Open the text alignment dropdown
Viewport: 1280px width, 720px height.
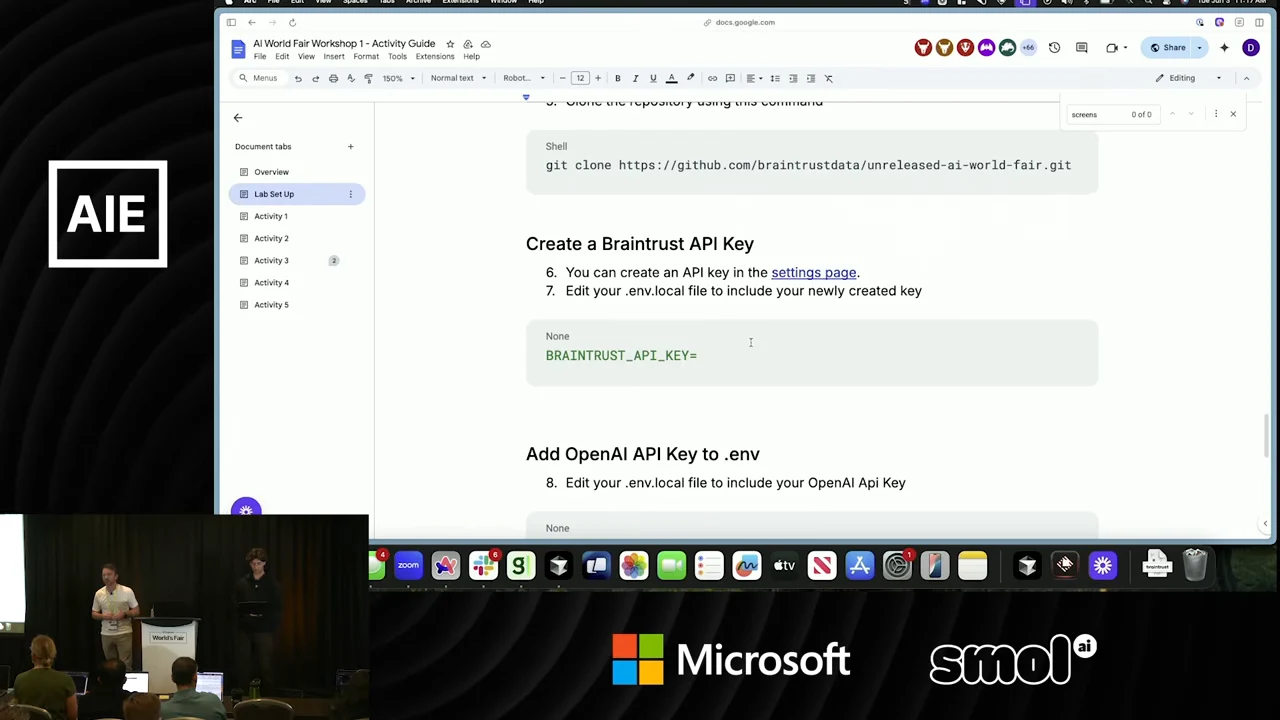pos(752,78)
